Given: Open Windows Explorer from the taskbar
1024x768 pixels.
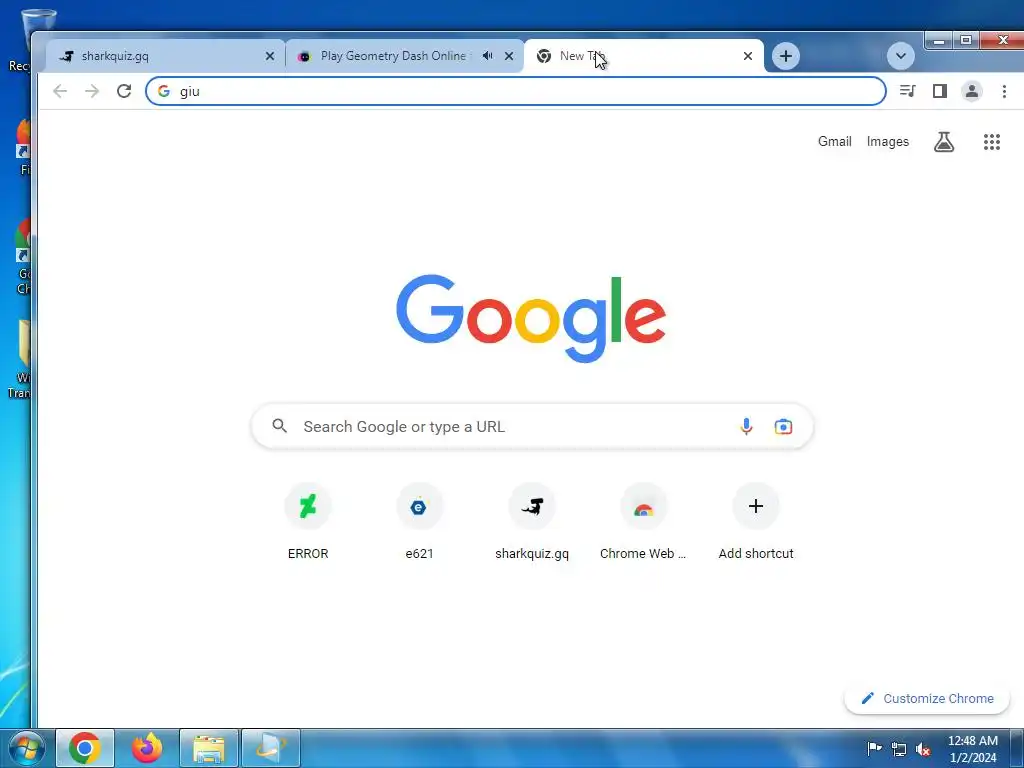Looking at the screenshot, I should [x=209, y=748].
